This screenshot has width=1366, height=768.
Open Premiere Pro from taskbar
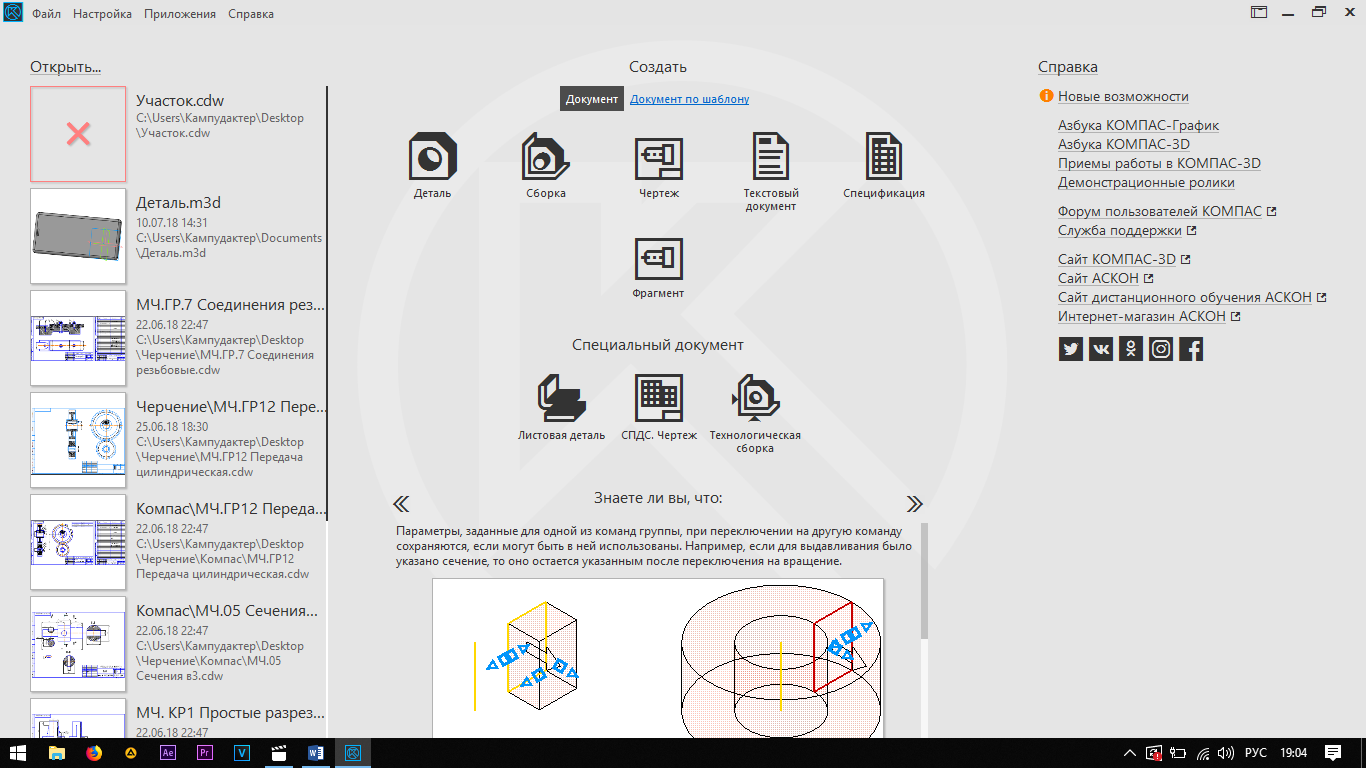(204, 753)
